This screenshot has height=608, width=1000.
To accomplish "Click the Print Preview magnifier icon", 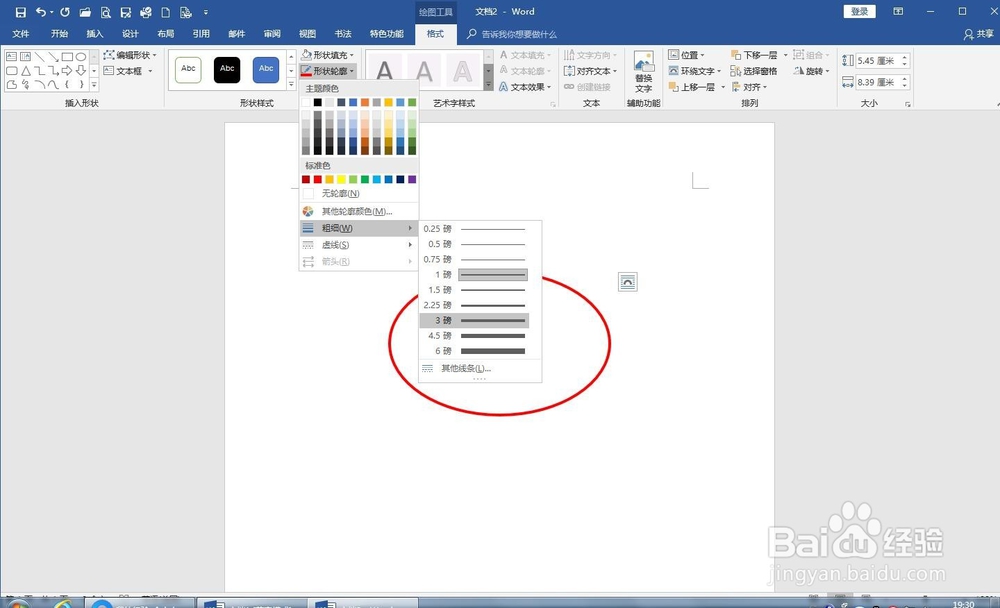I will (x=106, y=12).
